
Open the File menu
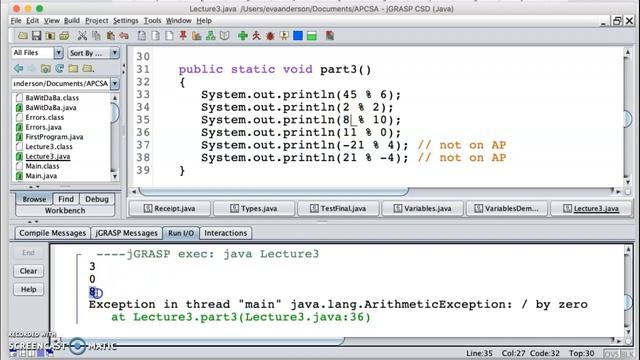point(16,20)
